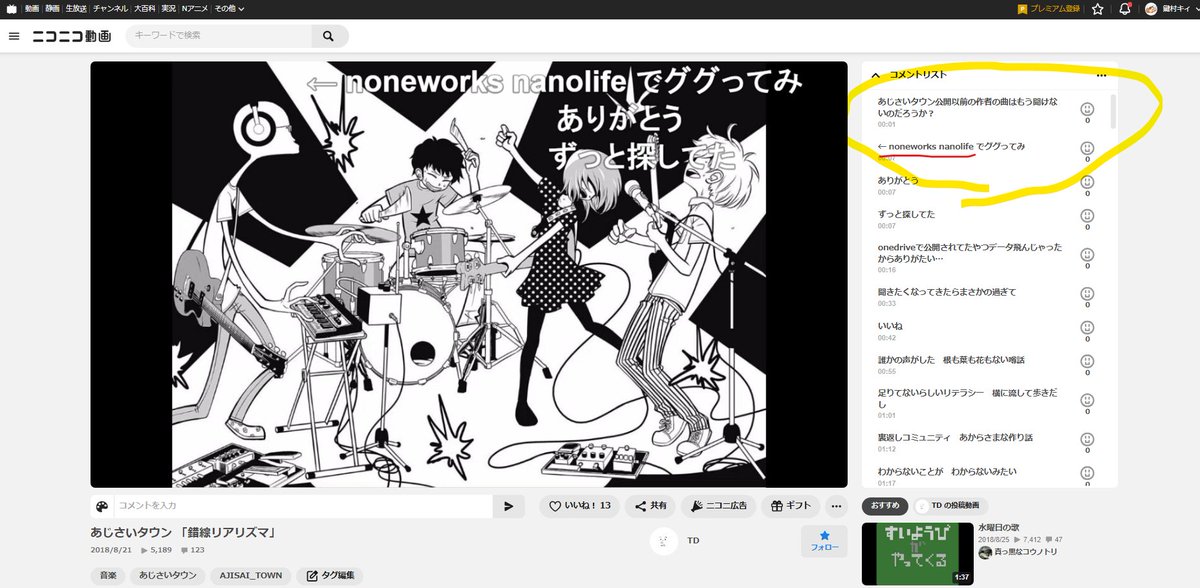Viewport: 1200px width, 588px height.
Task: Open more actions ellipsis below video
Action: (837, 506)
